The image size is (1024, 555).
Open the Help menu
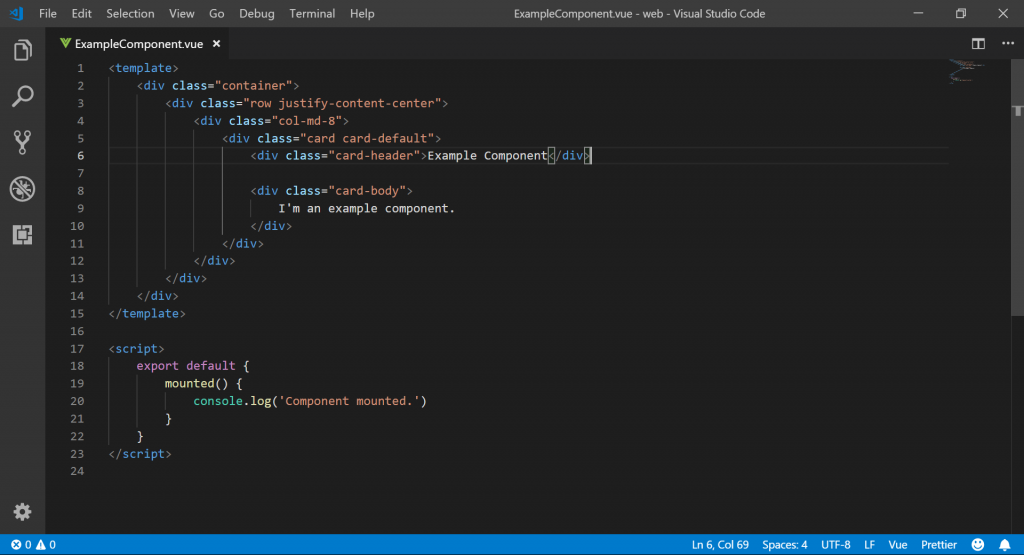click(x=362, y=14)
